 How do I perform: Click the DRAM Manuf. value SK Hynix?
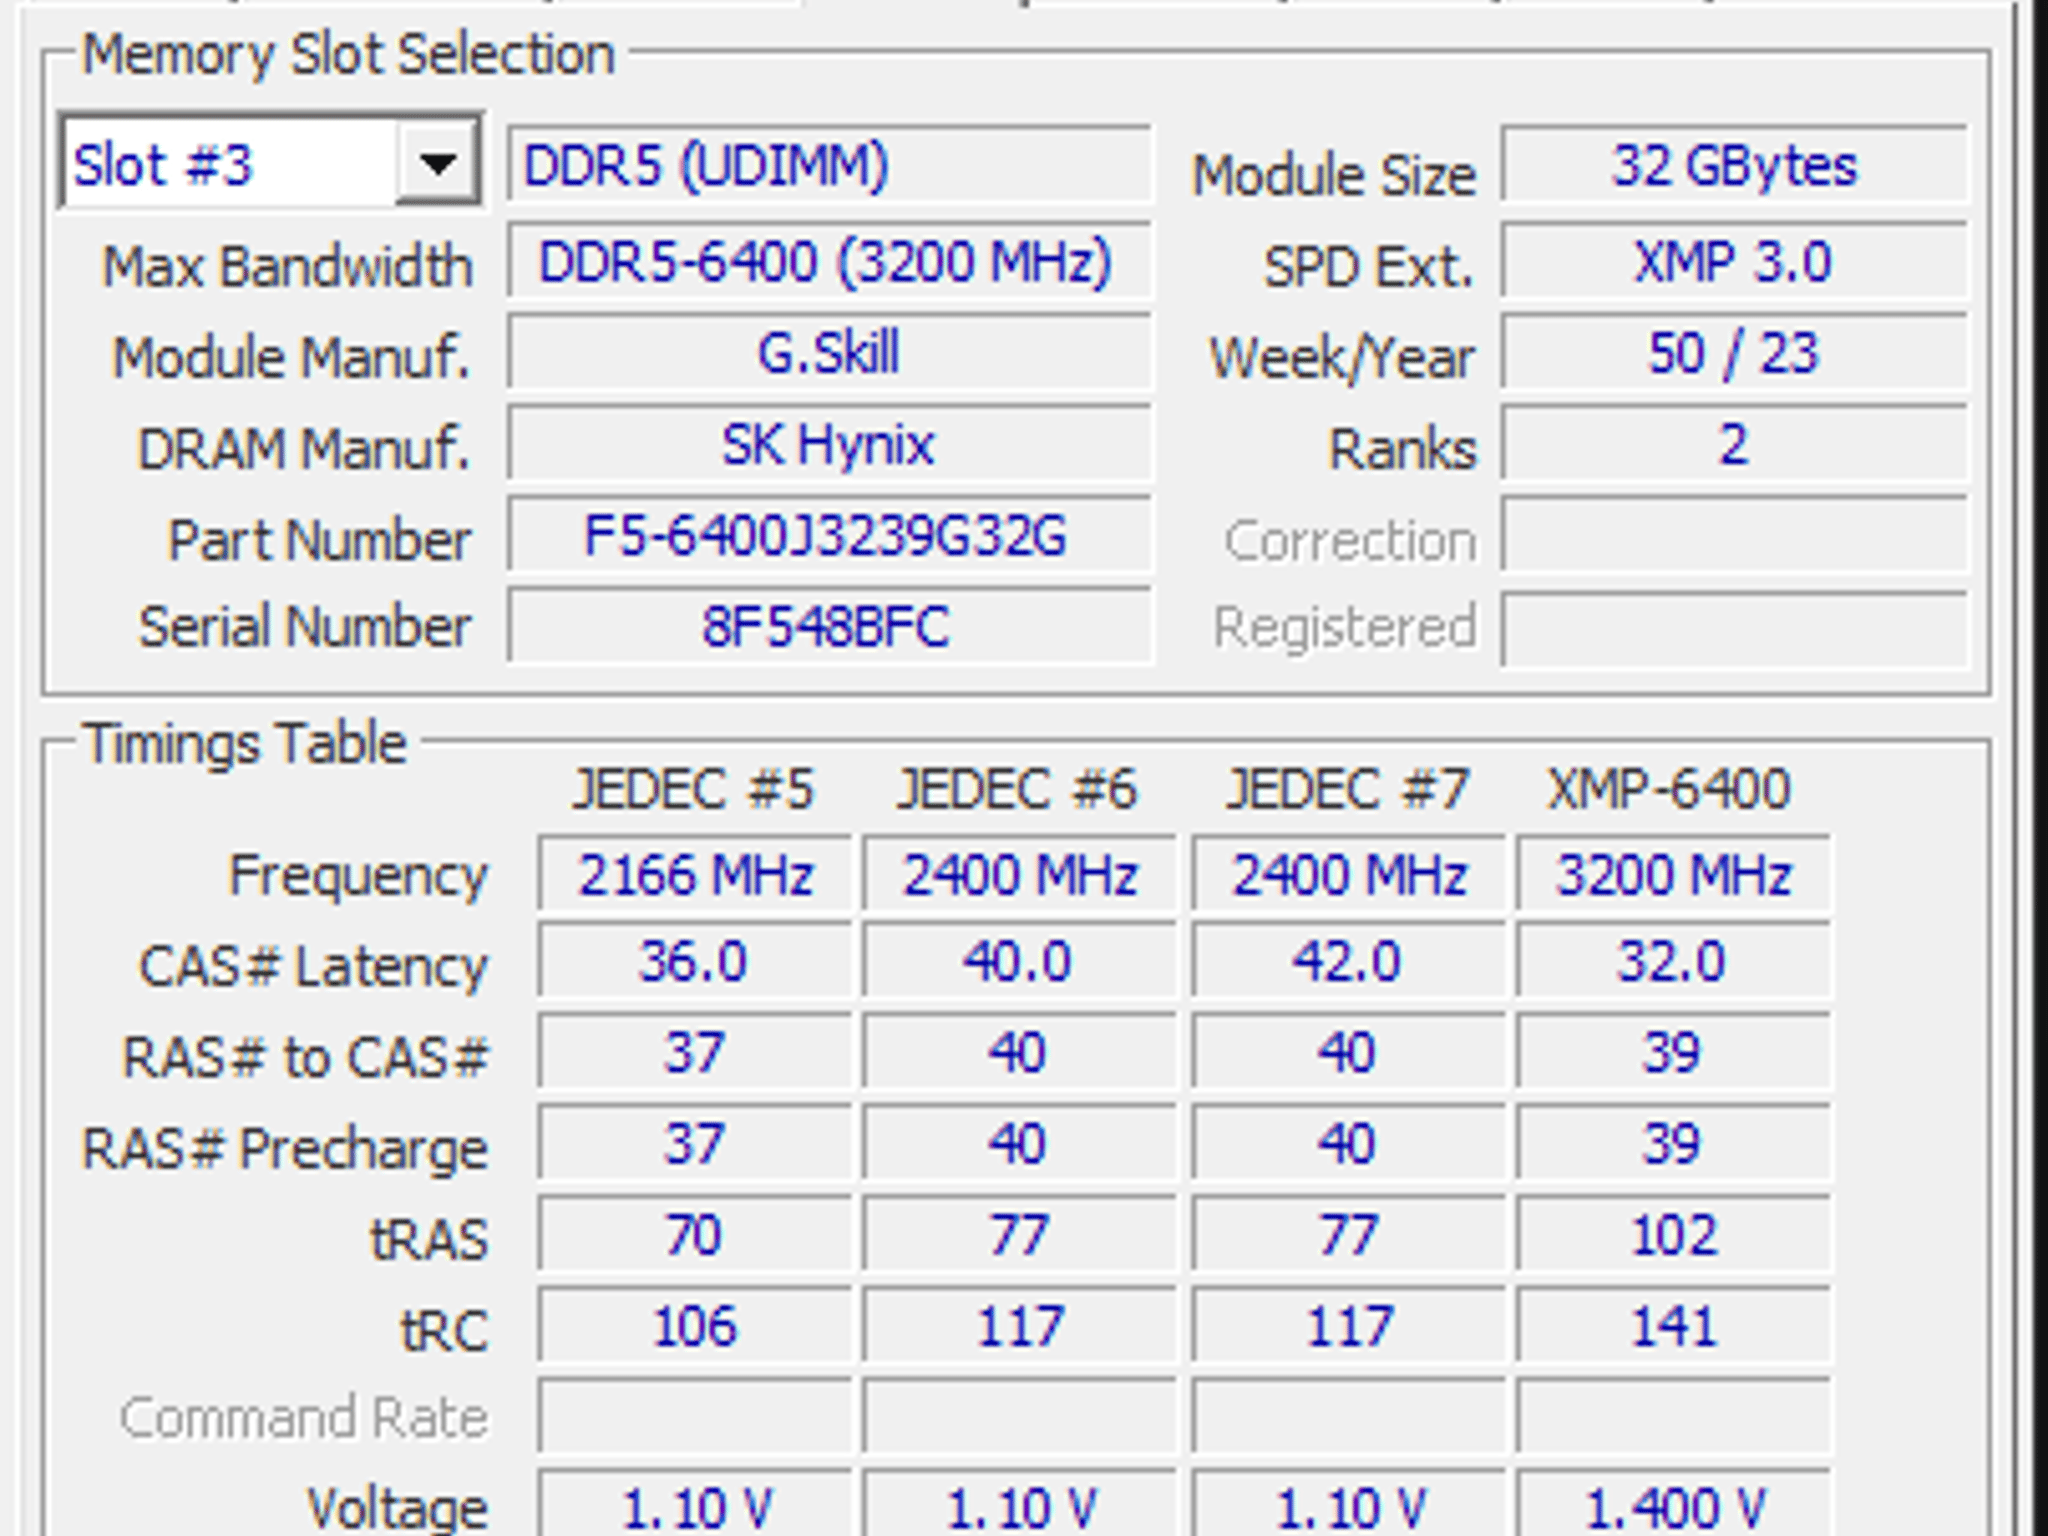pyautogui.click(x=829, y=443)
